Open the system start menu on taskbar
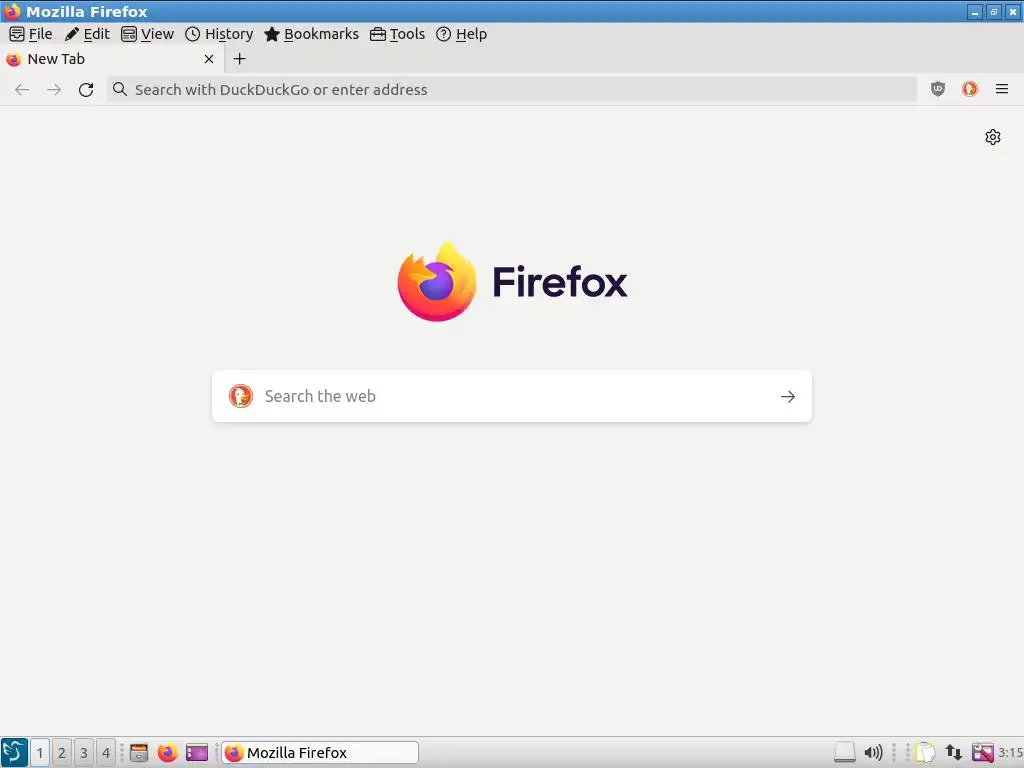 14,752
